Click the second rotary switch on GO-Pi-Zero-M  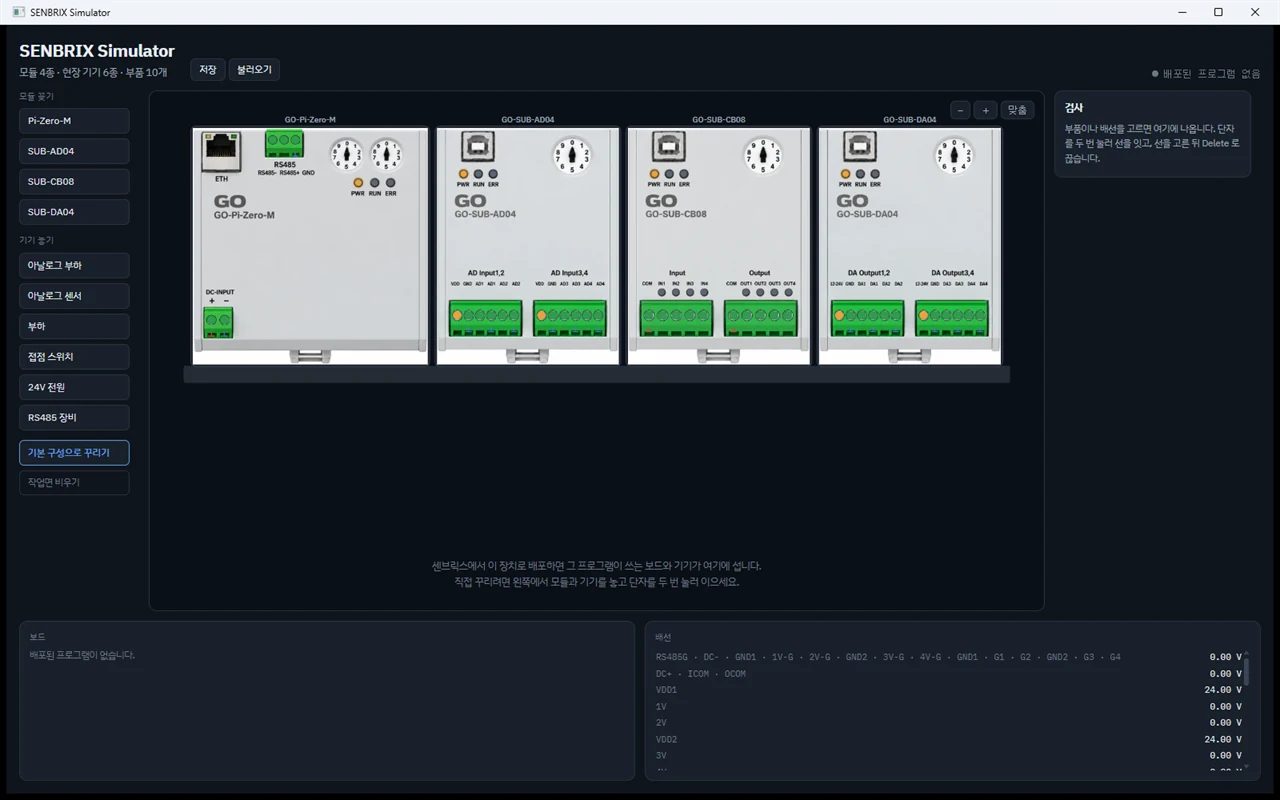[x=386, y=155]
